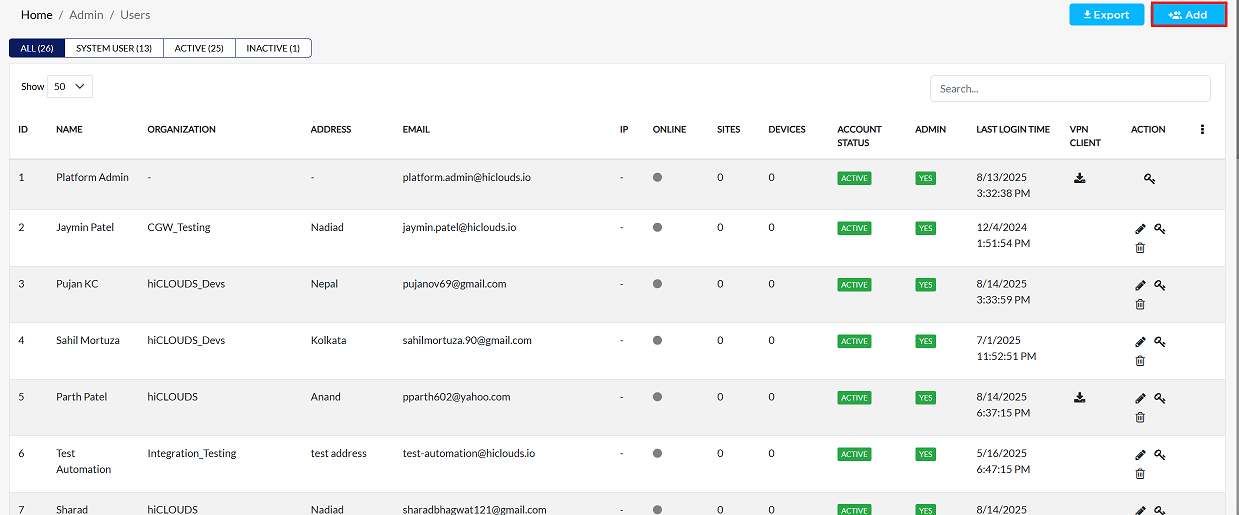Click the Add user button
The image size is (1239, 515).
[1188, 15]
